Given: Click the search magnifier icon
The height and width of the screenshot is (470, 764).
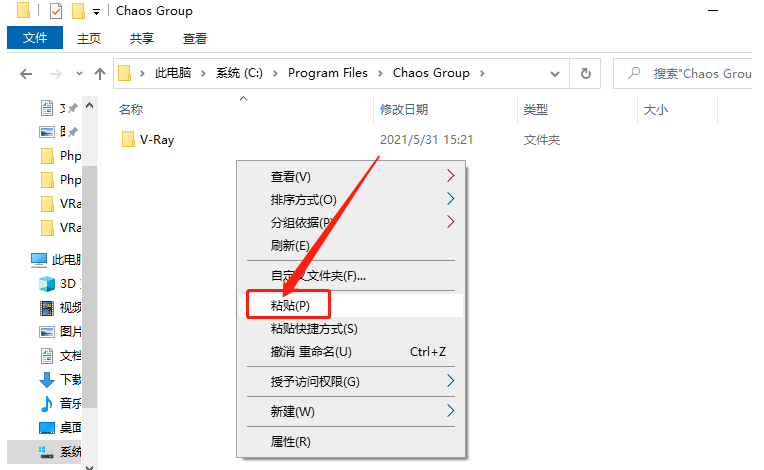Looking at the screenshot, I should 633,73.
